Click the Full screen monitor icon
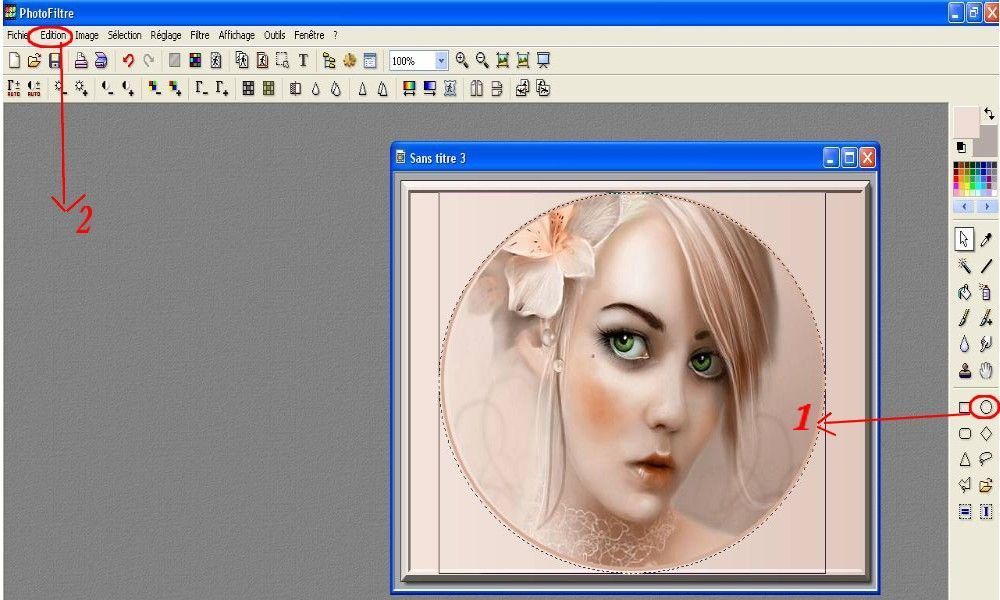 543,61
